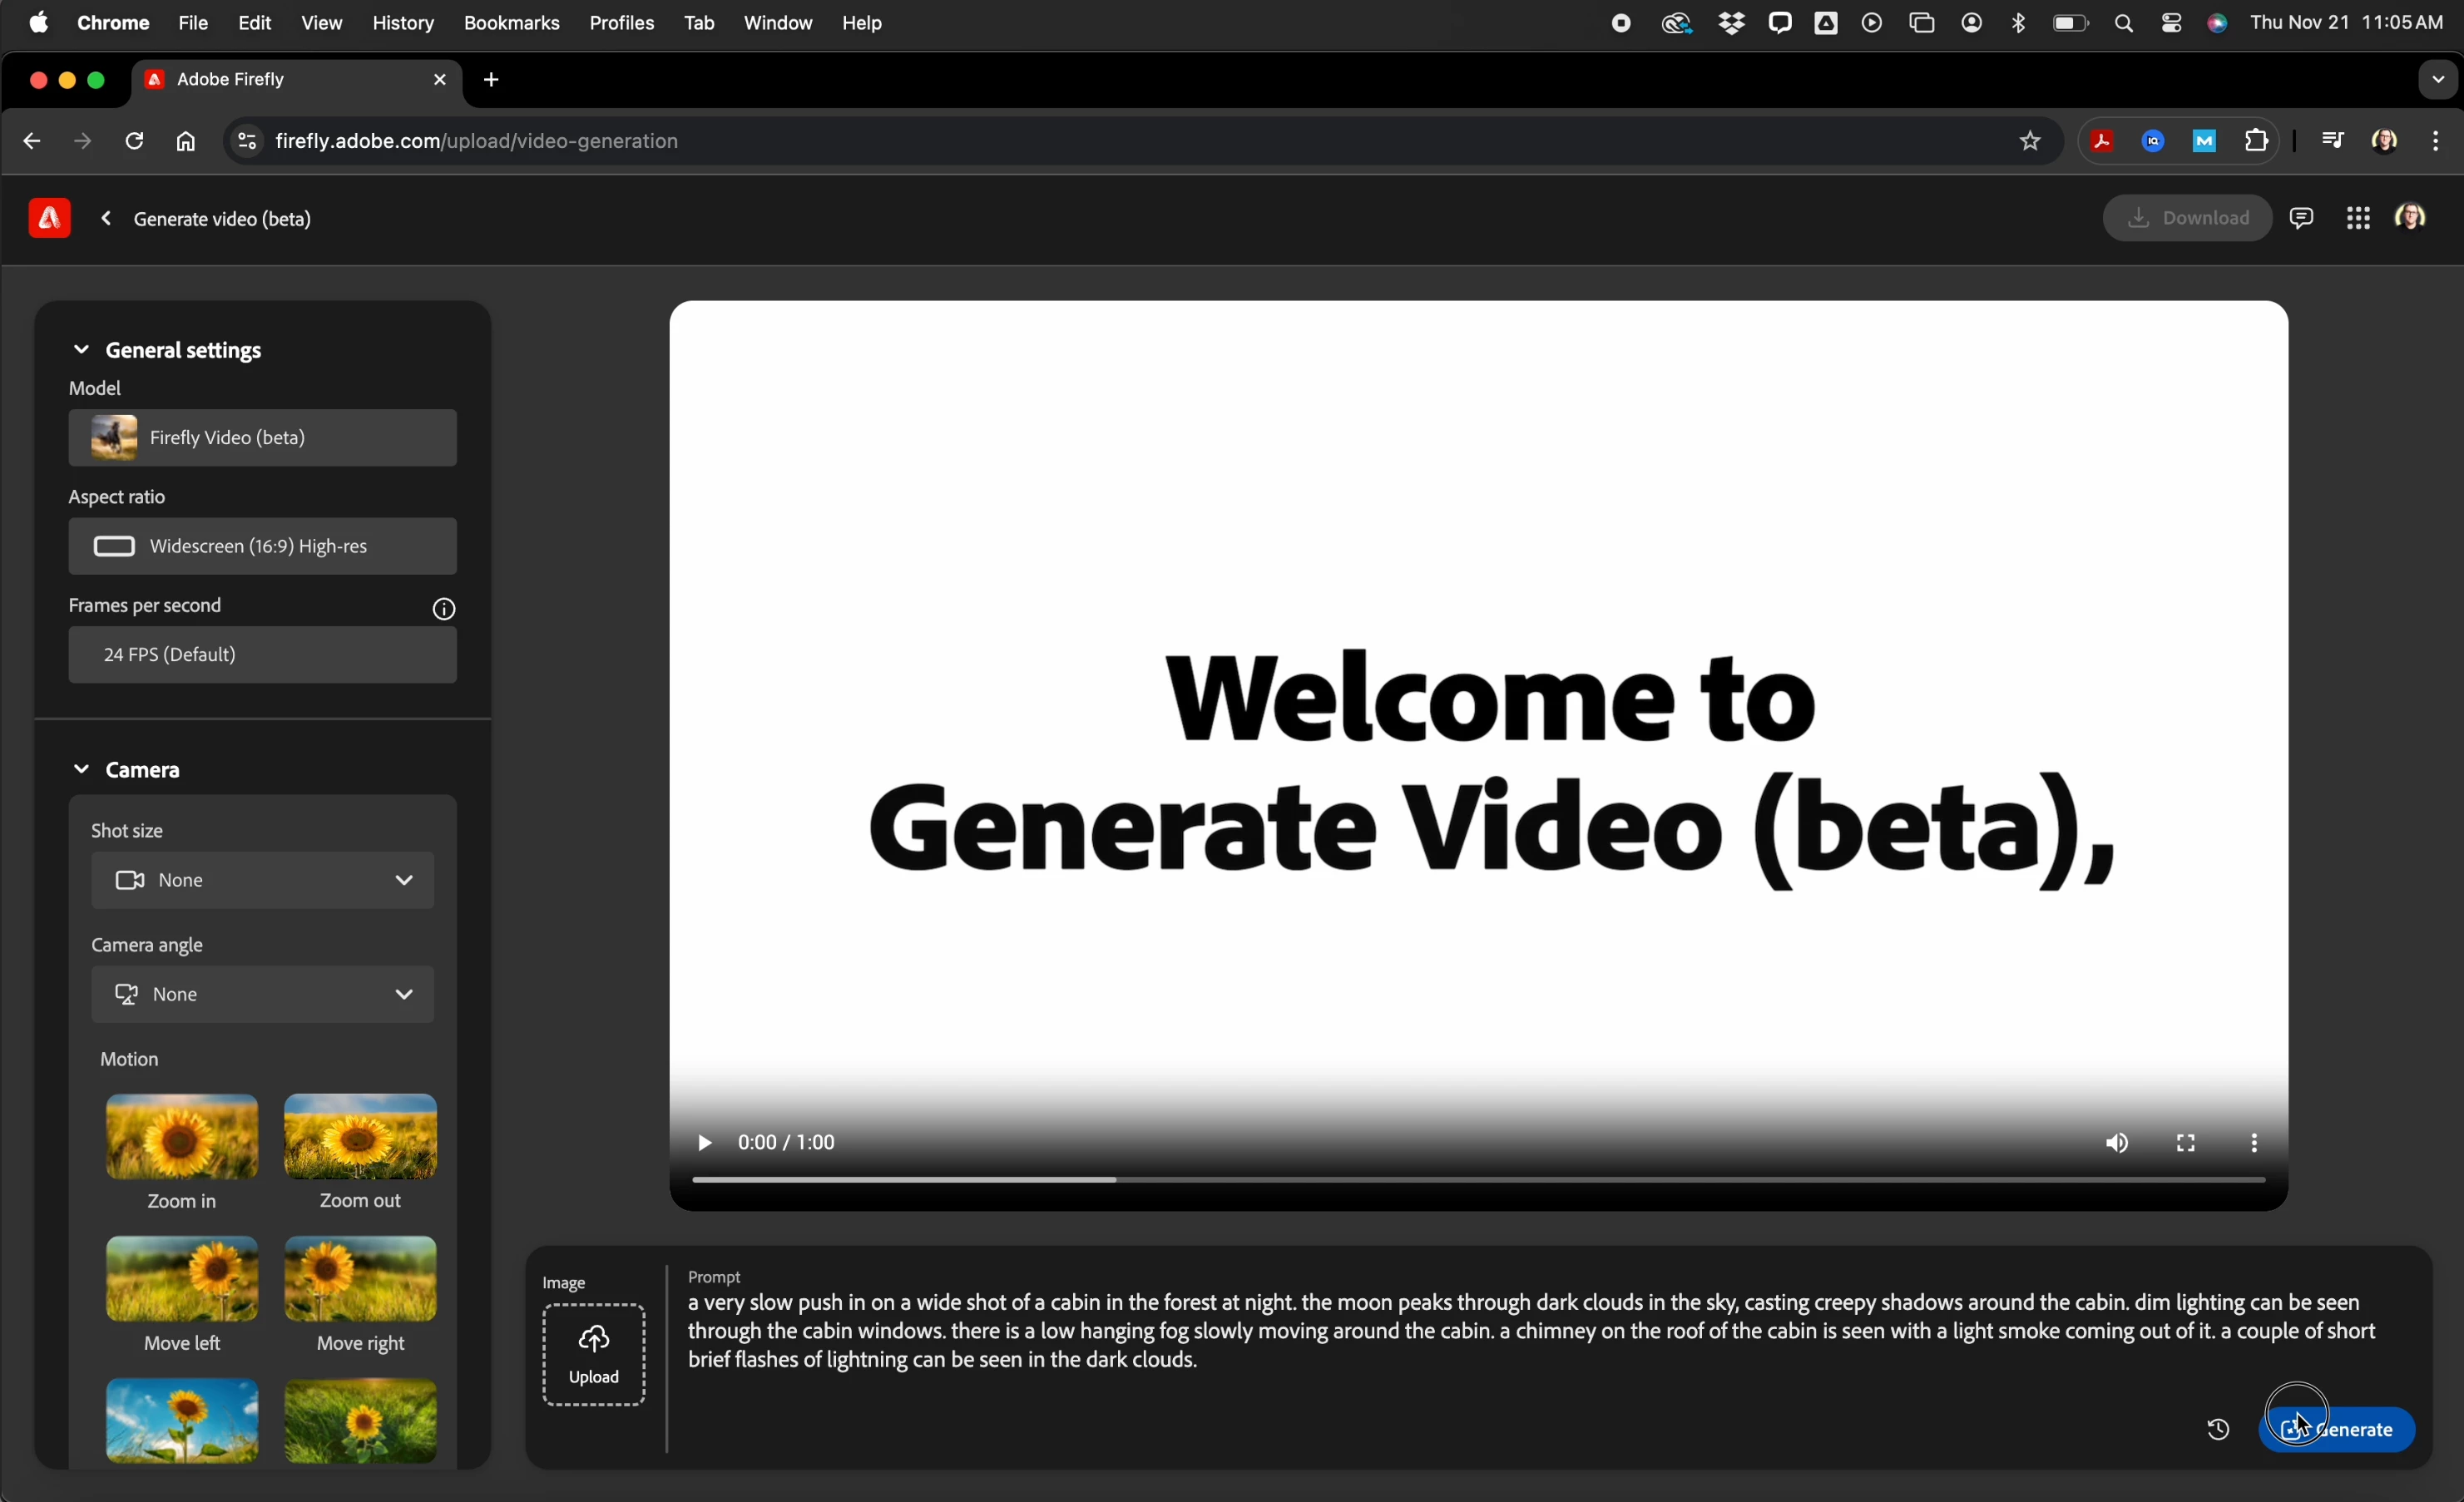Mute the welcome video volume

tap(2116, 1143)
